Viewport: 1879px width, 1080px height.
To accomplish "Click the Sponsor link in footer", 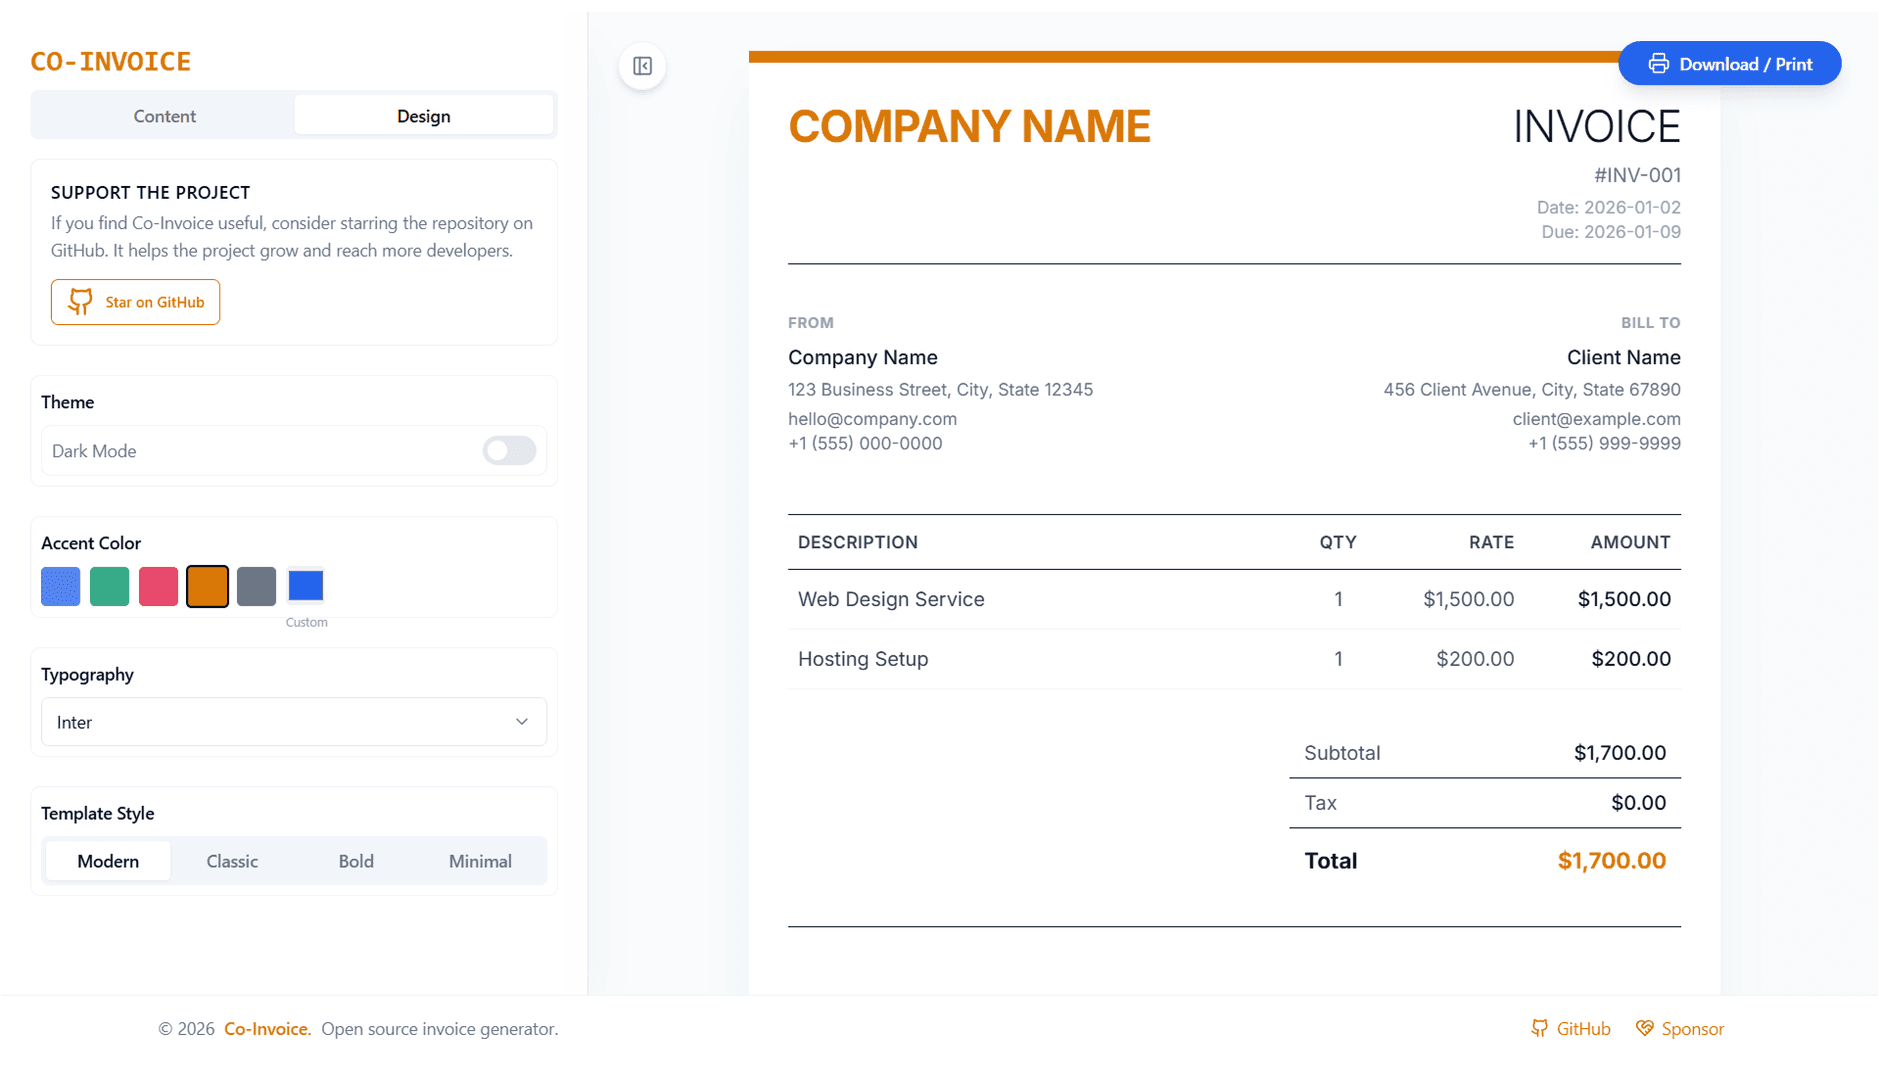I will (x=1692, y=1028).
